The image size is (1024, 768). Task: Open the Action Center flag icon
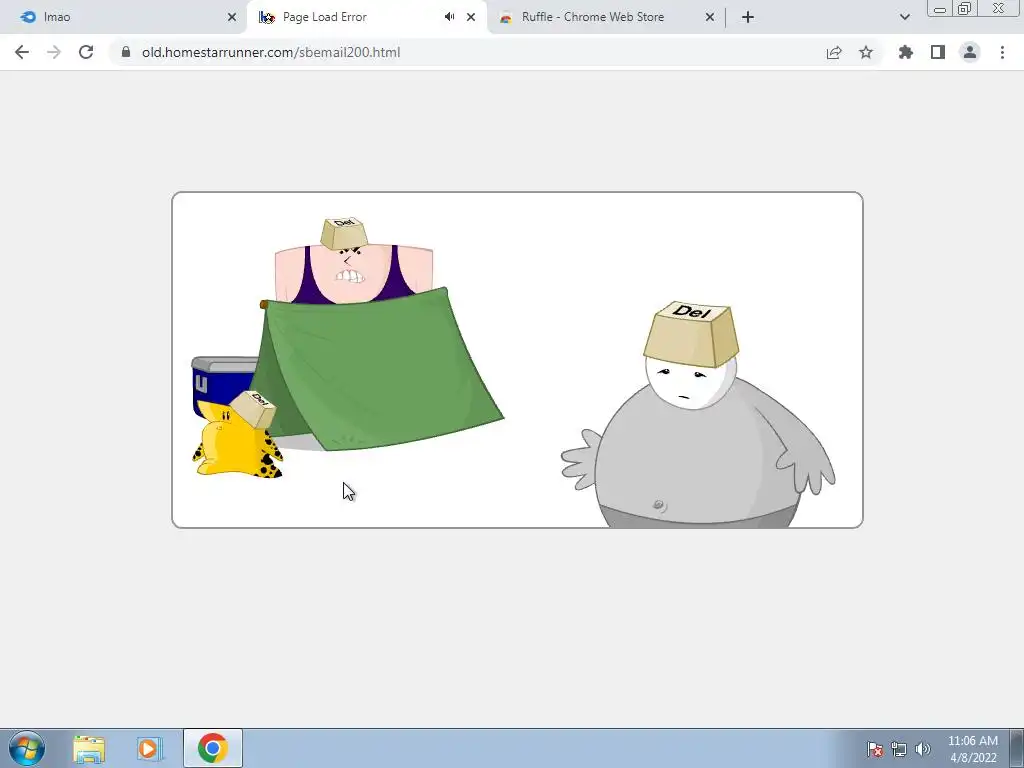[875, 749]
